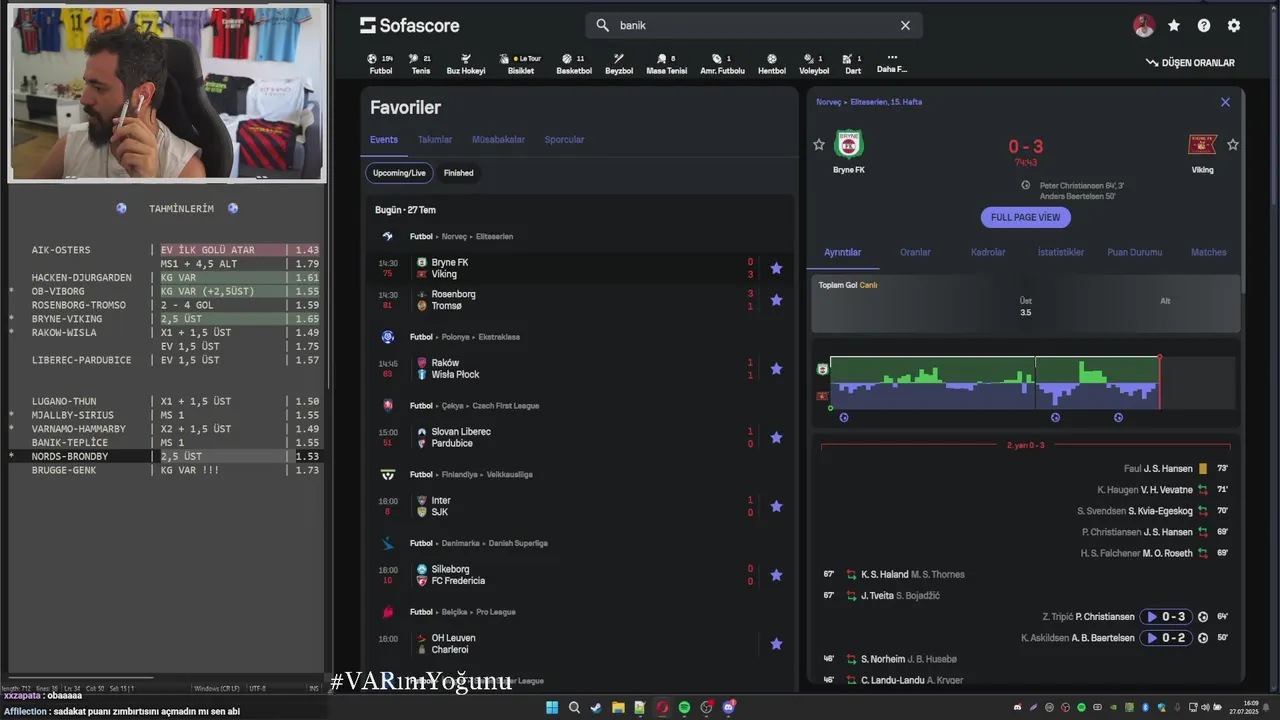
Task: Switch to Events tab in Favoriler
Action: (x=384, y=140)
